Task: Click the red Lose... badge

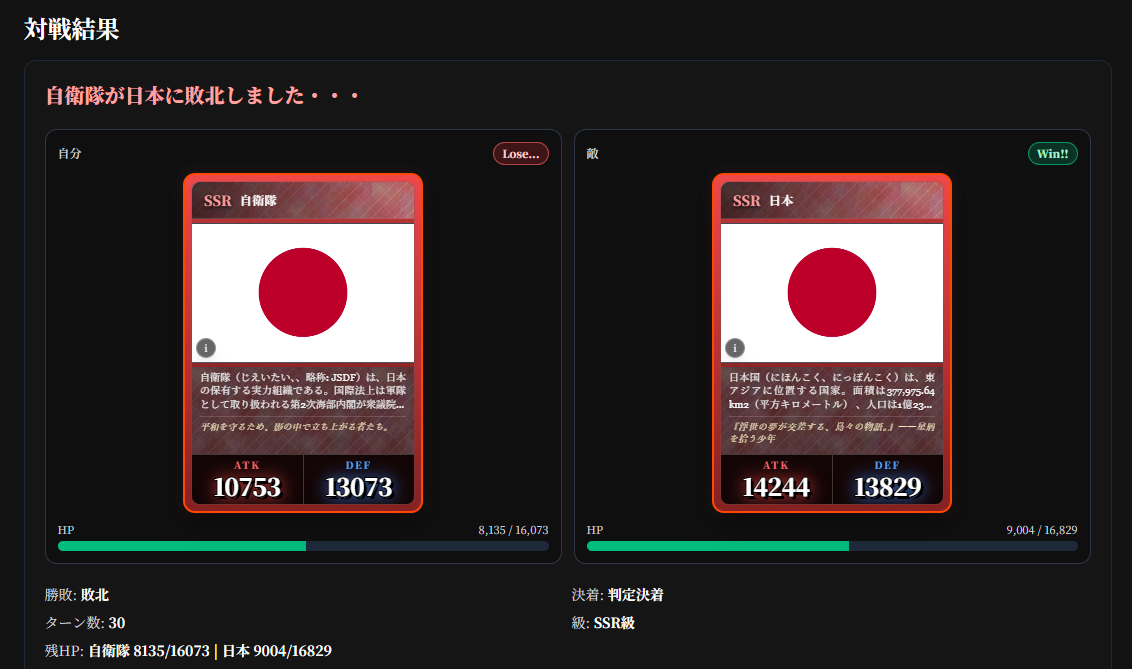Action: [x=520, y=154]
